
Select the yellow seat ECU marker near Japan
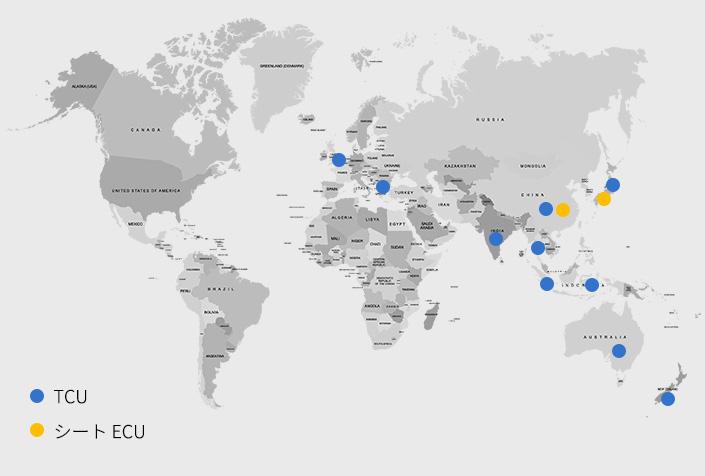coord(604,199)
